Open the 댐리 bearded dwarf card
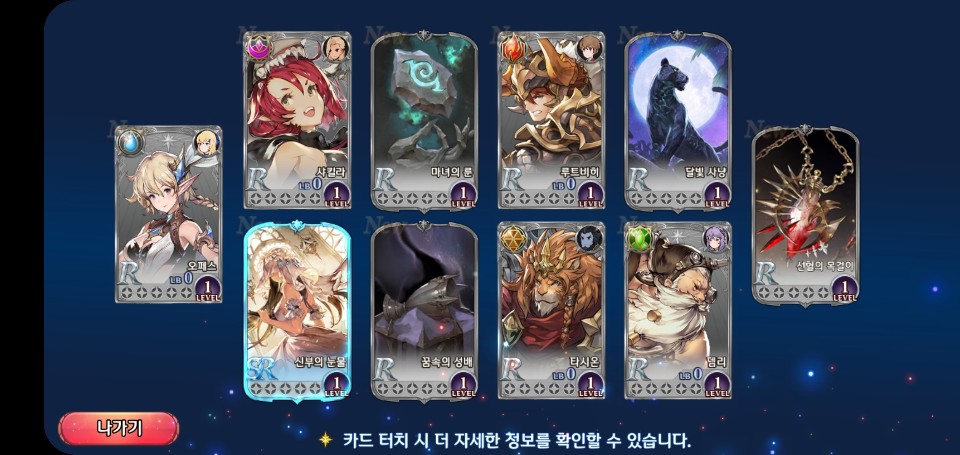This screenshot has width=960, height=455. pyautogui.click(x=678, y=310)
